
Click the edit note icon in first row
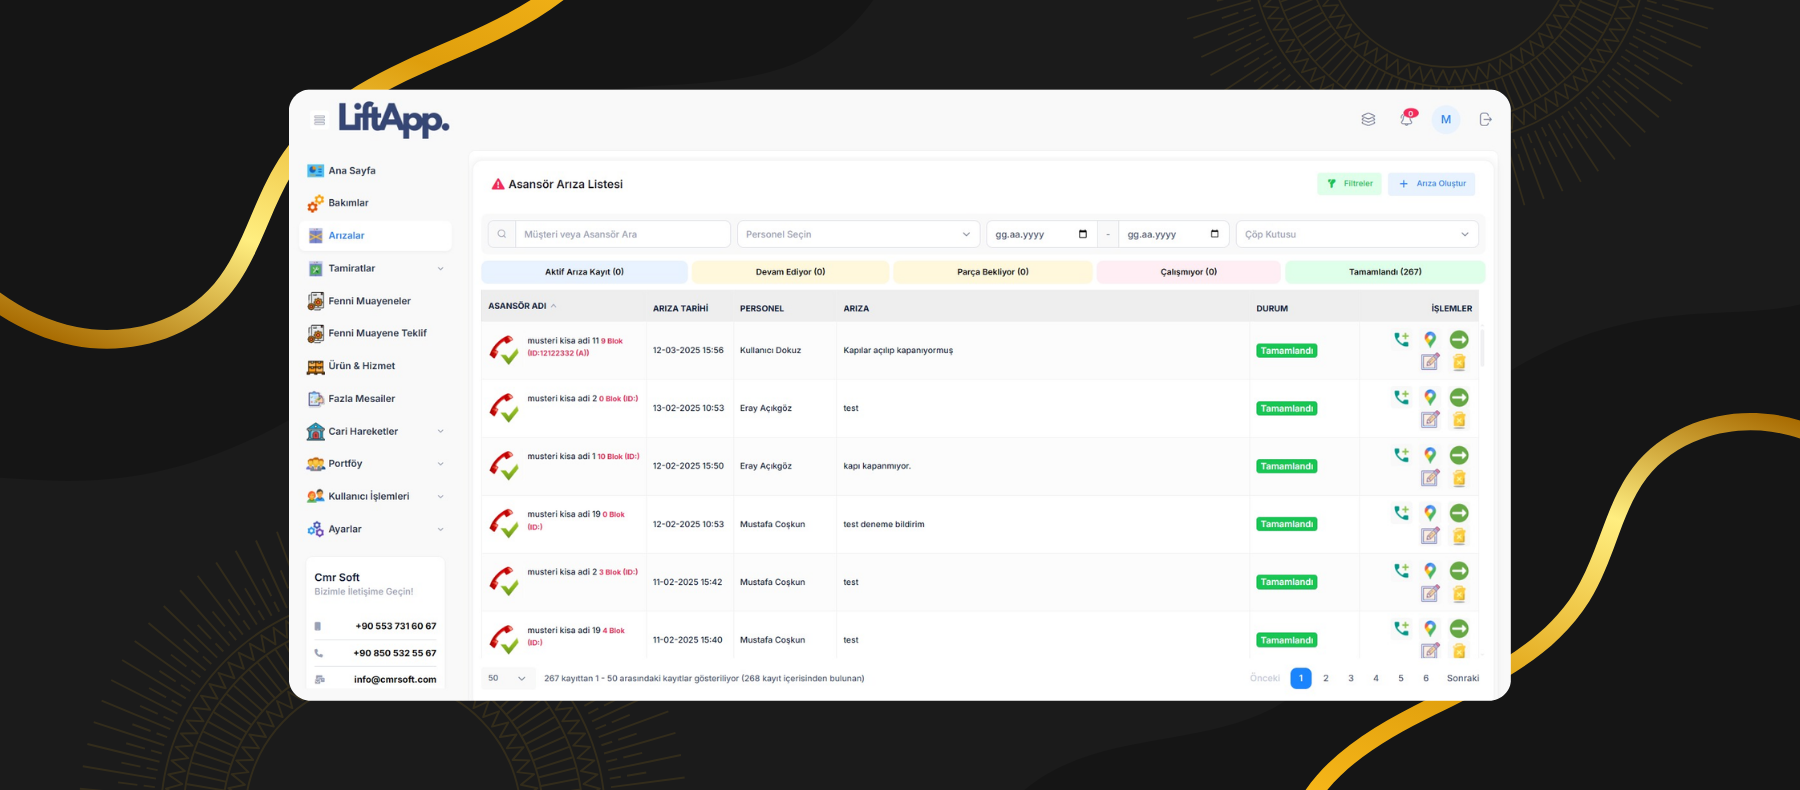pos(1430,362)
